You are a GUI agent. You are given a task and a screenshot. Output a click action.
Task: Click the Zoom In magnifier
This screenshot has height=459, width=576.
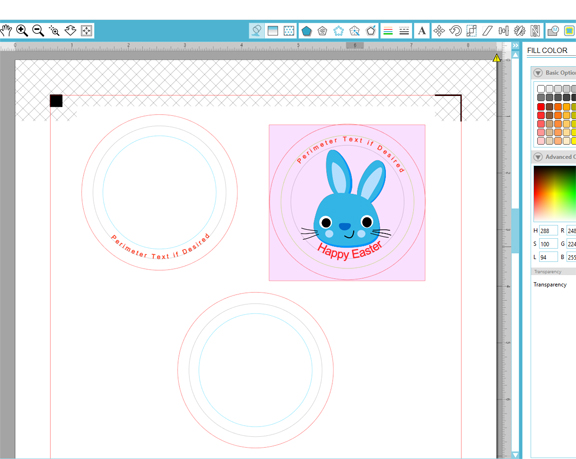(22, 30)
